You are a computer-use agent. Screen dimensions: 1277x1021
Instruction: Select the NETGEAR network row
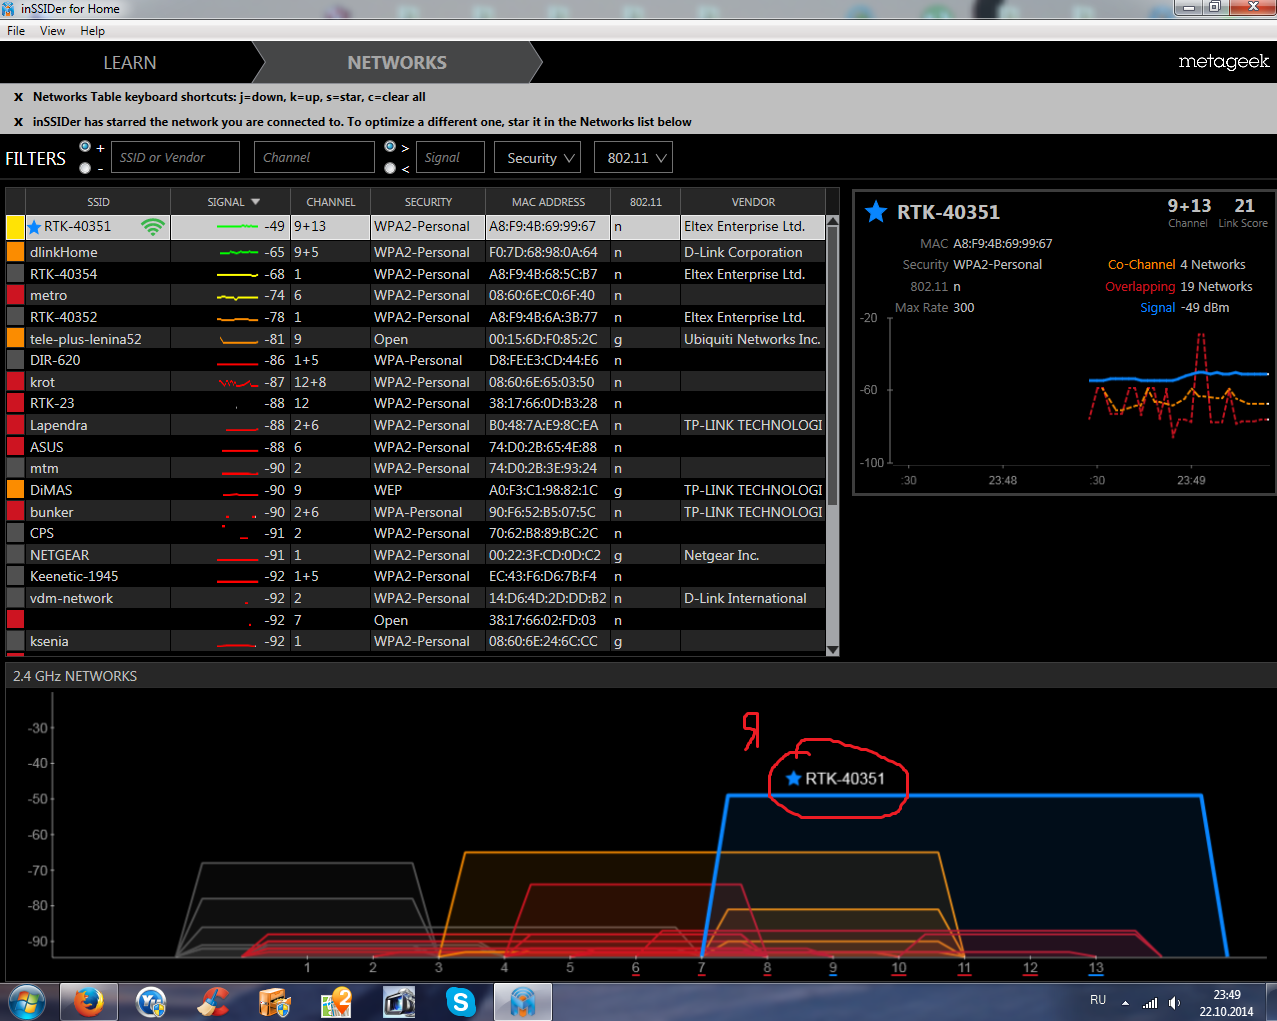pyautogui.click(x=416, y=555)
